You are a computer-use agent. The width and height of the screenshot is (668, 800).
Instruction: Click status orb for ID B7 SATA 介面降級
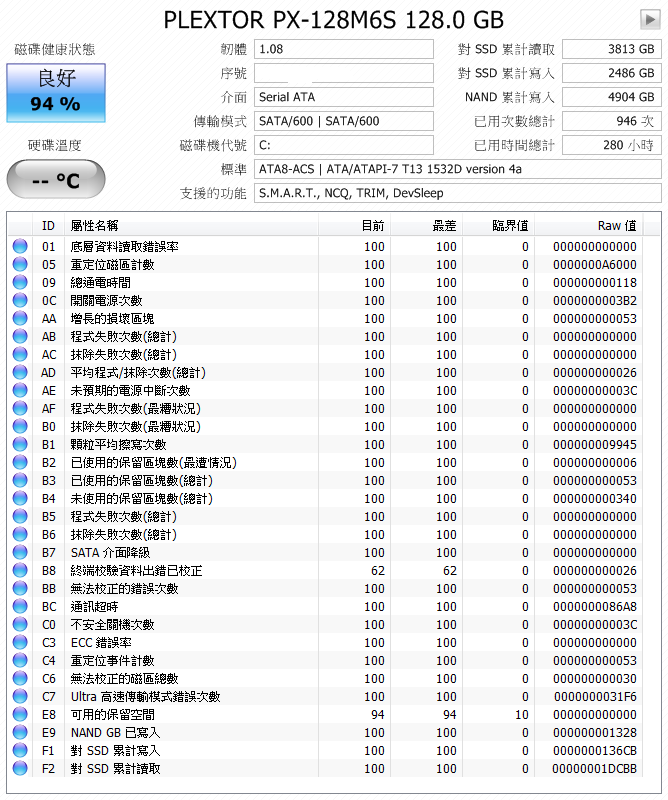[20, 552]
